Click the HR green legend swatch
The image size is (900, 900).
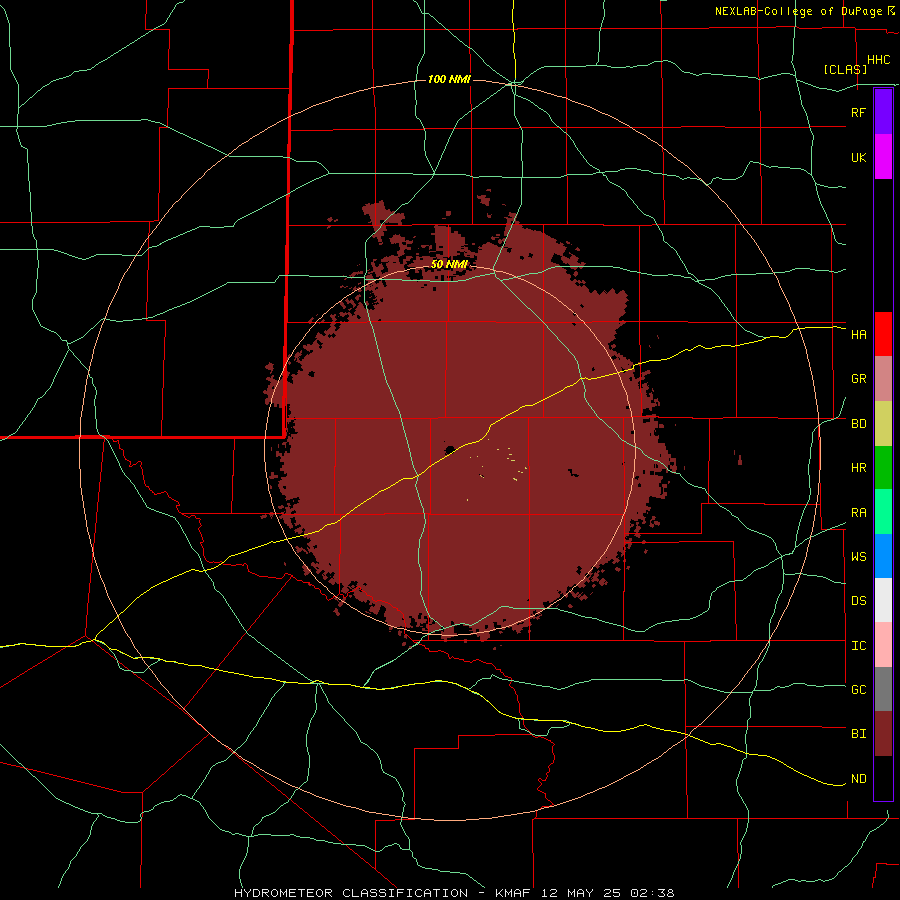tap(883, 468)
